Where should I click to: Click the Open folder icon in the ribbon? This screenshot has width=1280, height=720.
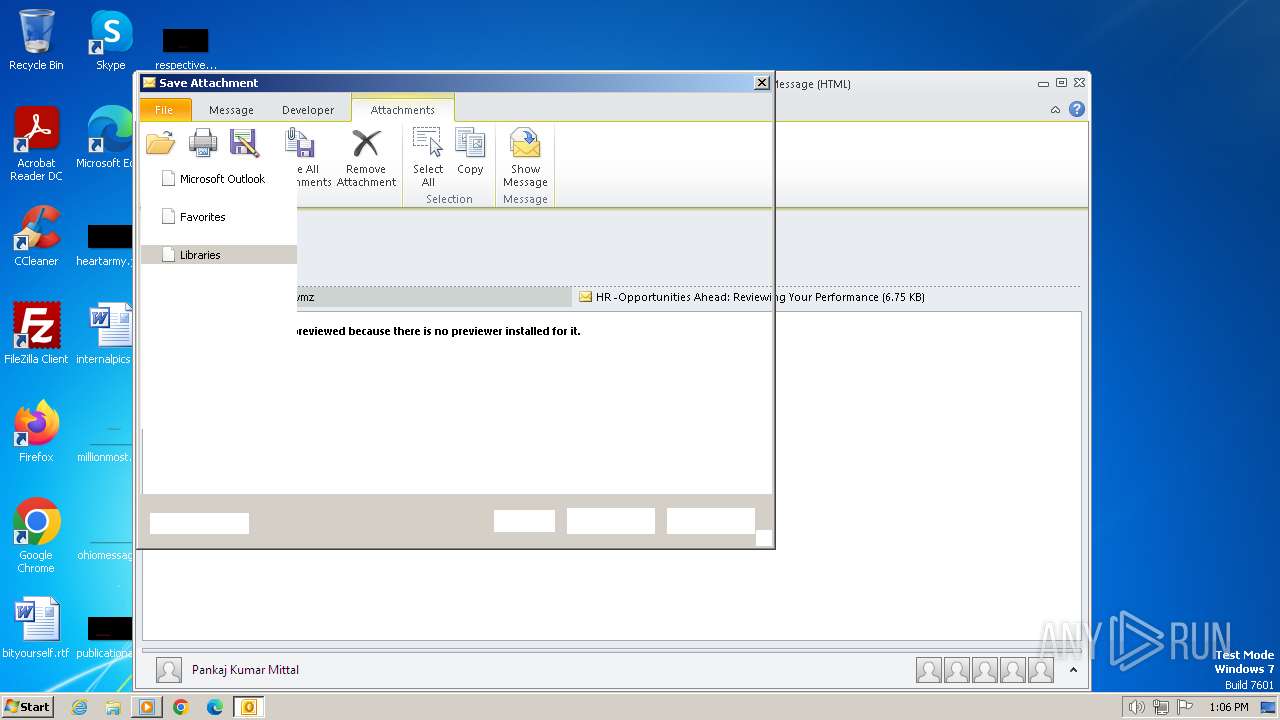click(160, 143)
